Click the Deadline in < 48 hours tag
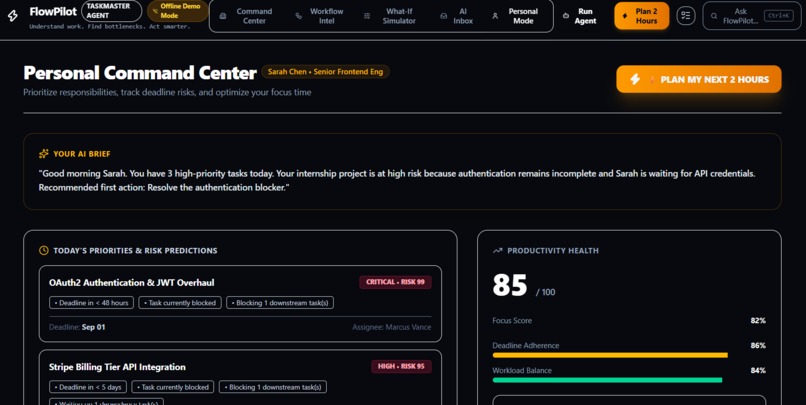806x405 pixels. pos(91,303)
